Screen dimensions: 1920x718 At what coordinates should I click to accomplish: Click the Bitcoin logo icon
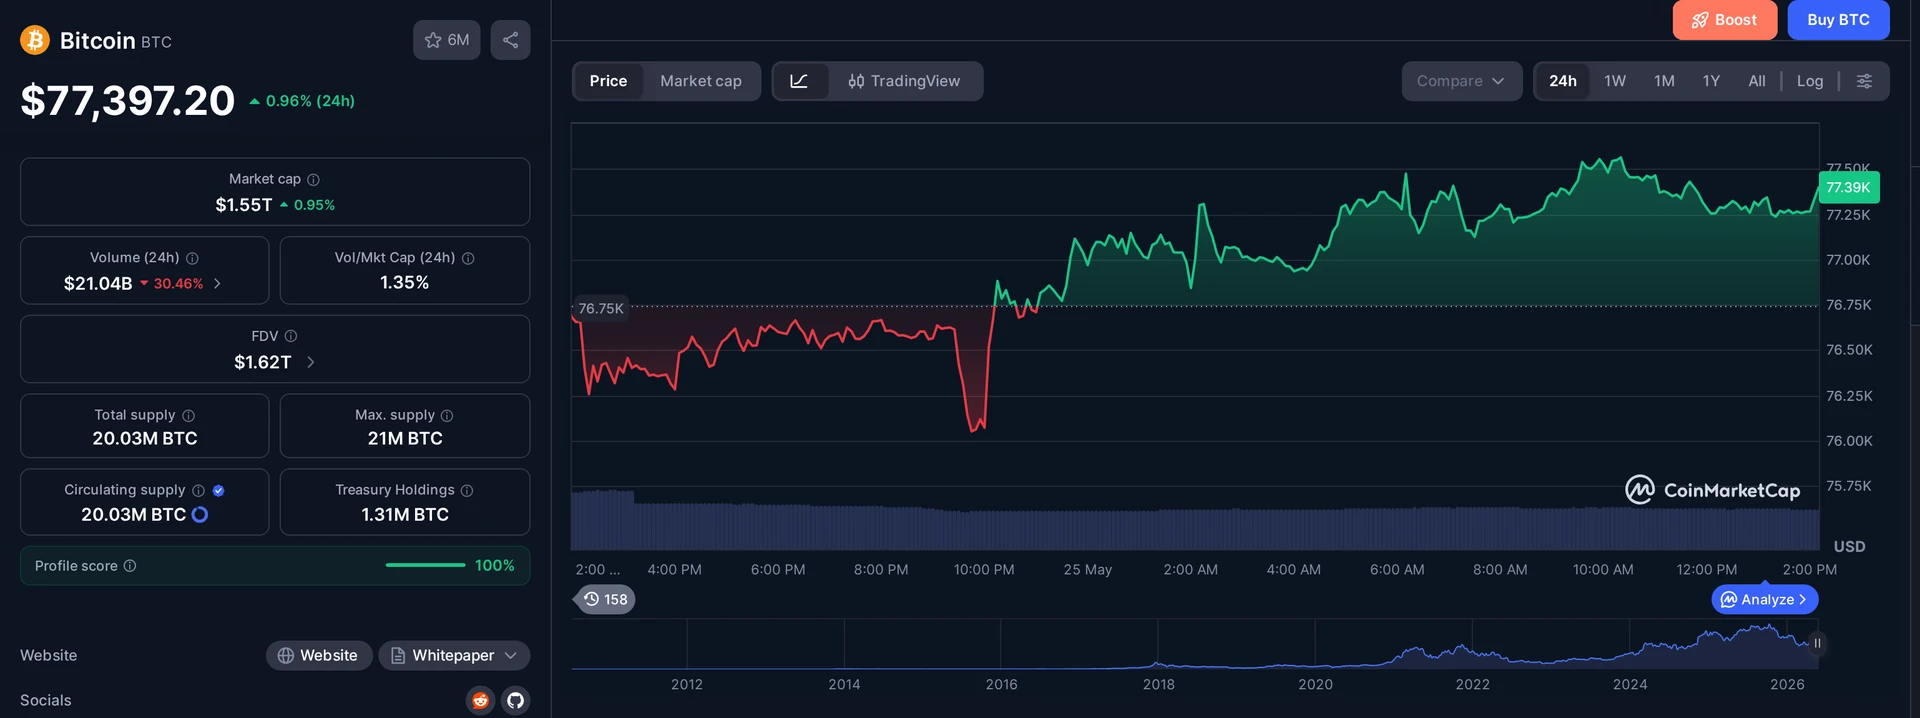35,40
